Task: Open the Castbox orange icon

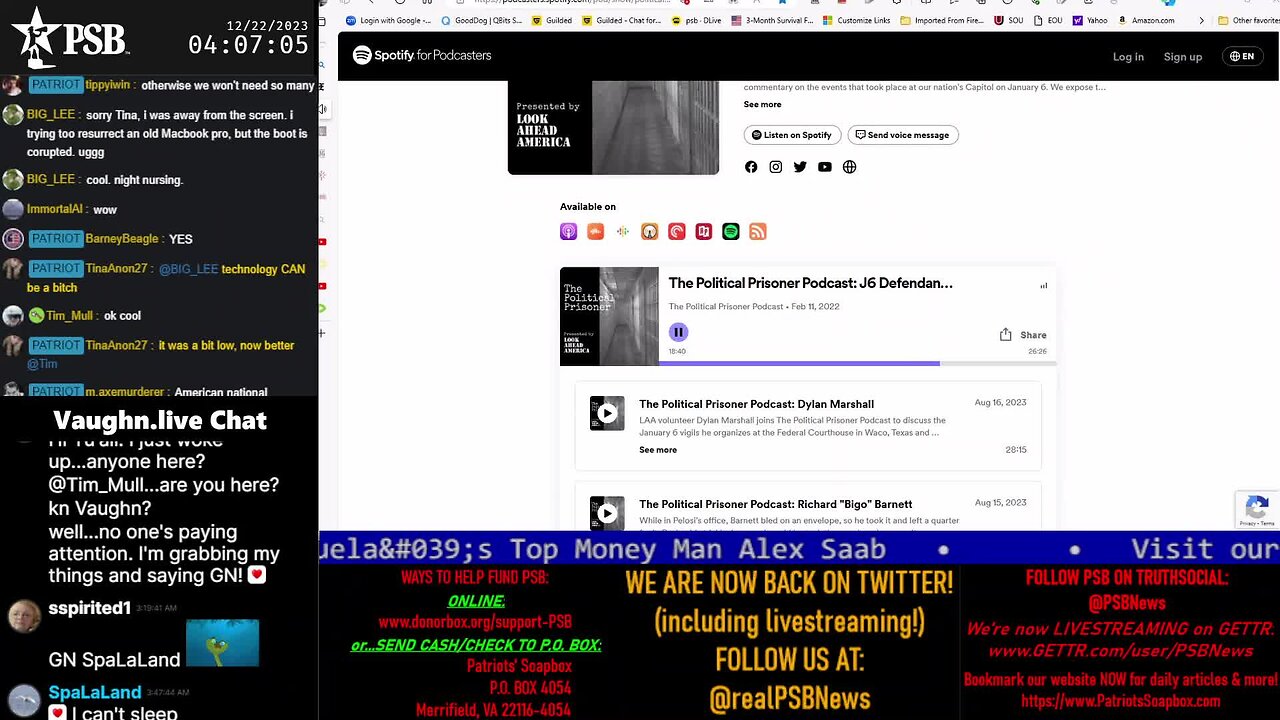Action: (x=595, y=232)
